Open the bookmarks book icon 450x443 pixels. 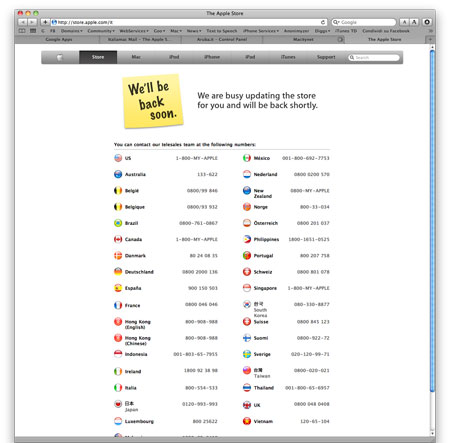click(22, 31)
